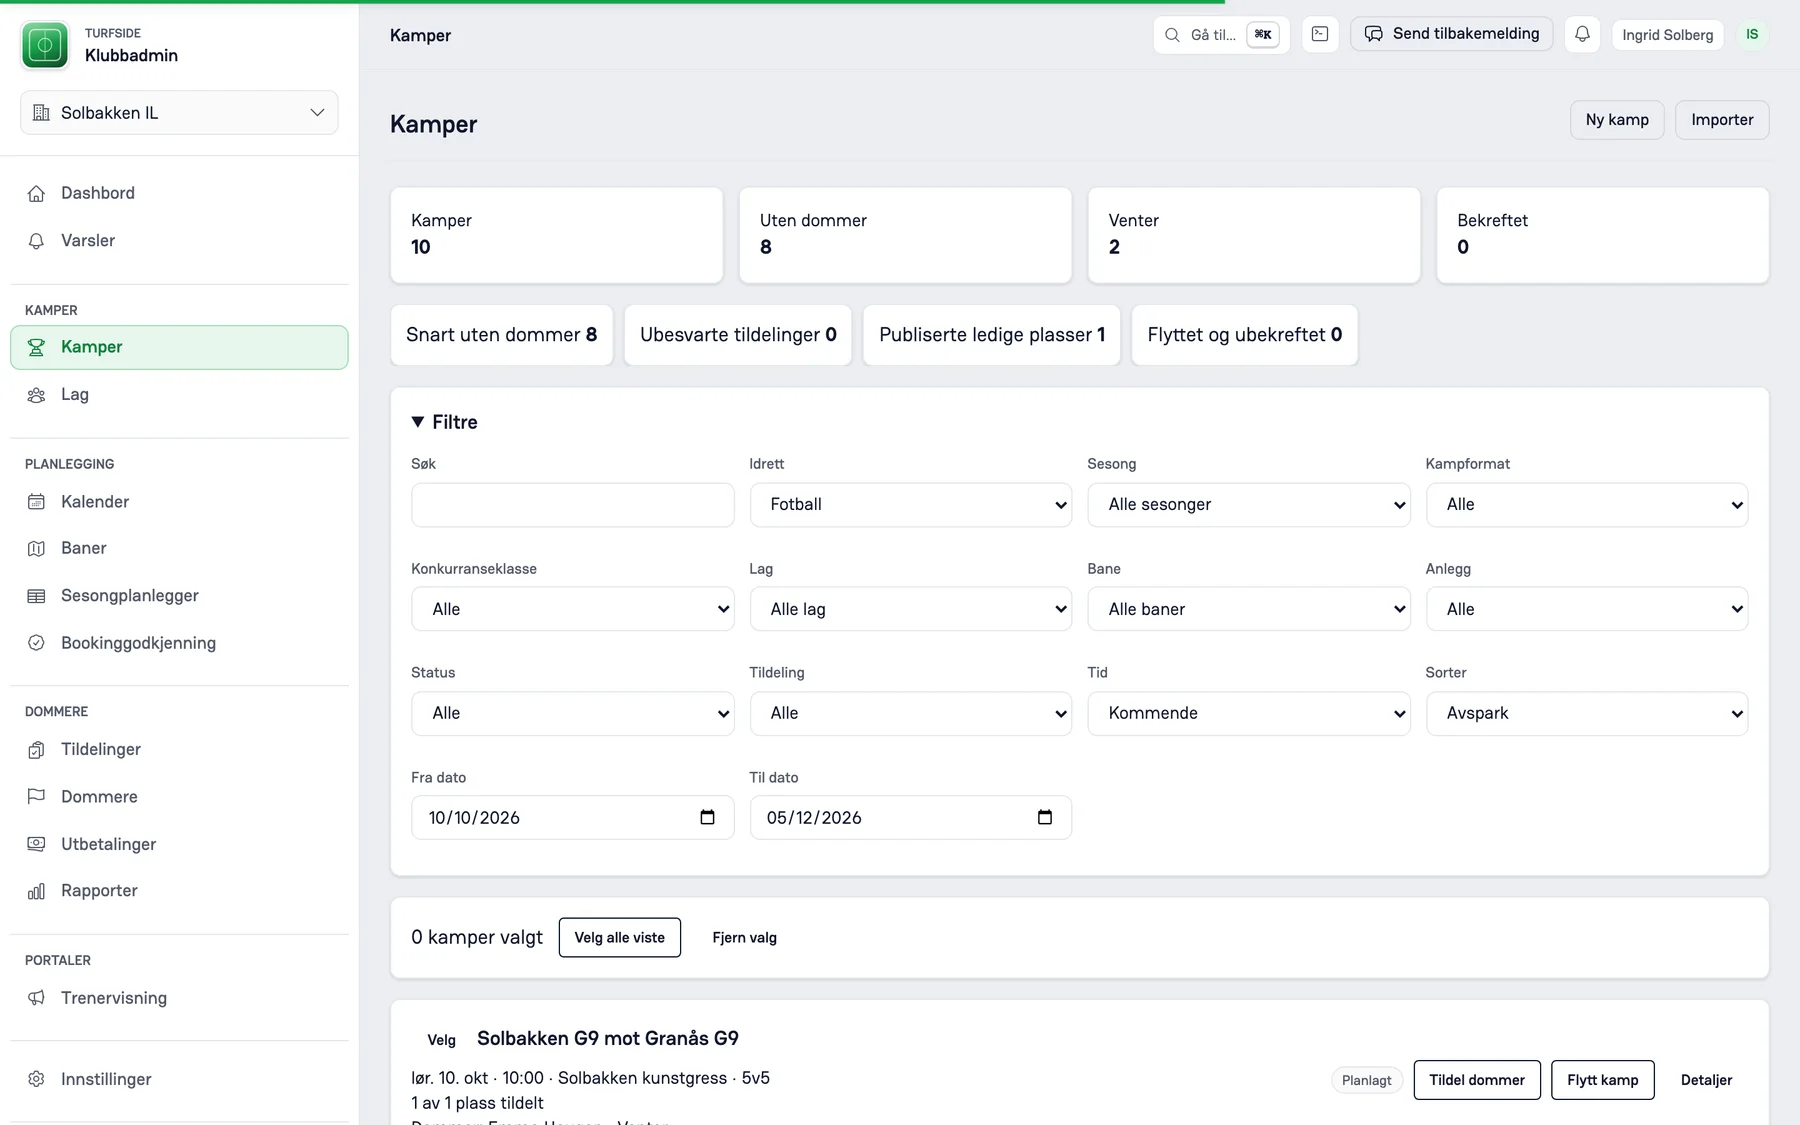The width and height of the screenshot is (1800, 1125).
Task: Open the Kampformat dropdown
Action: pyautogui.click(x=1587, y=505)
